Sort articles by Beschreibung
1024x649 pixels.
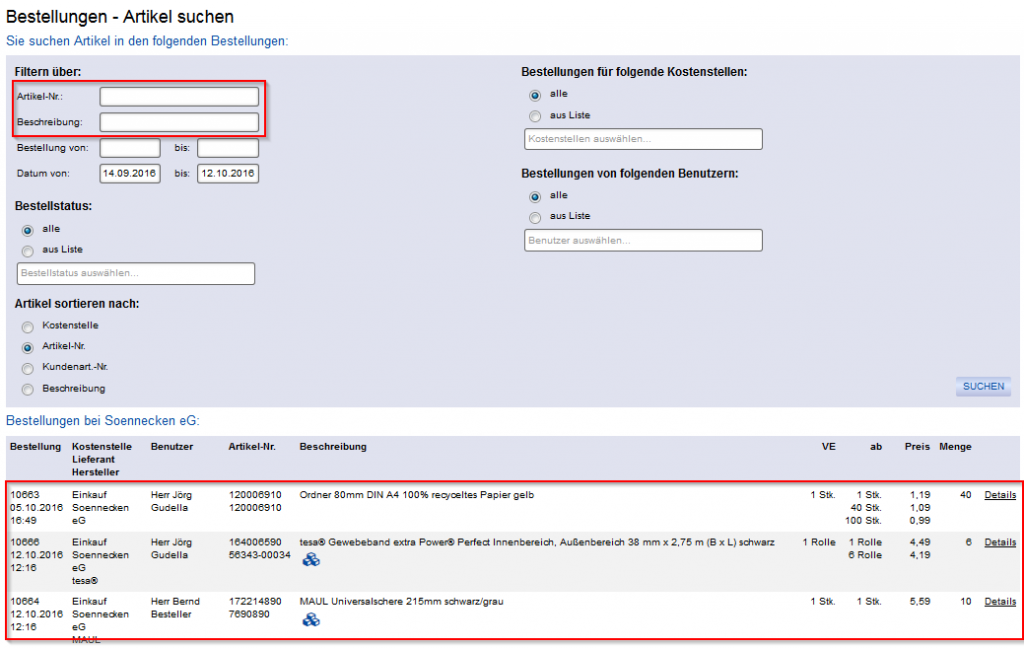(x=27, y=390)
